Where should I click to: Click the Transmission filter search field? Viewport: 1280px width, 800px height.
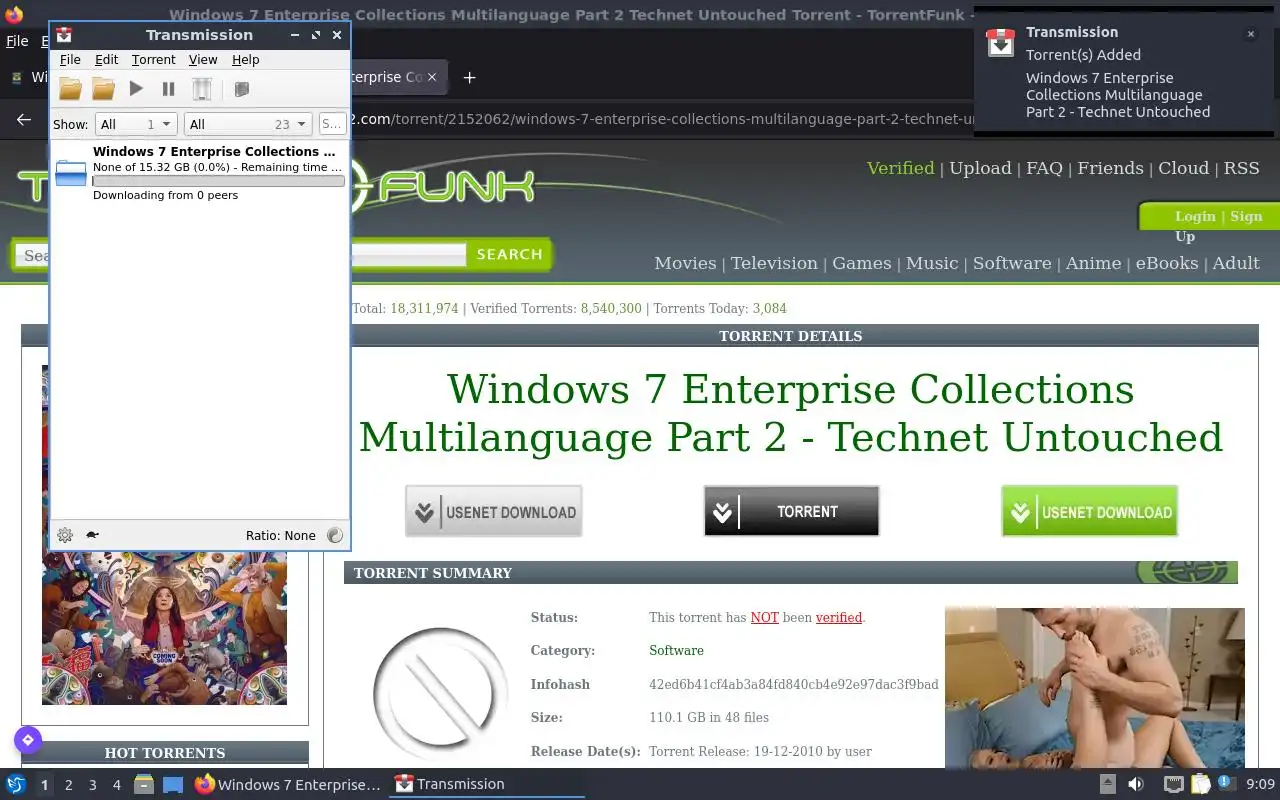[331, 124]
